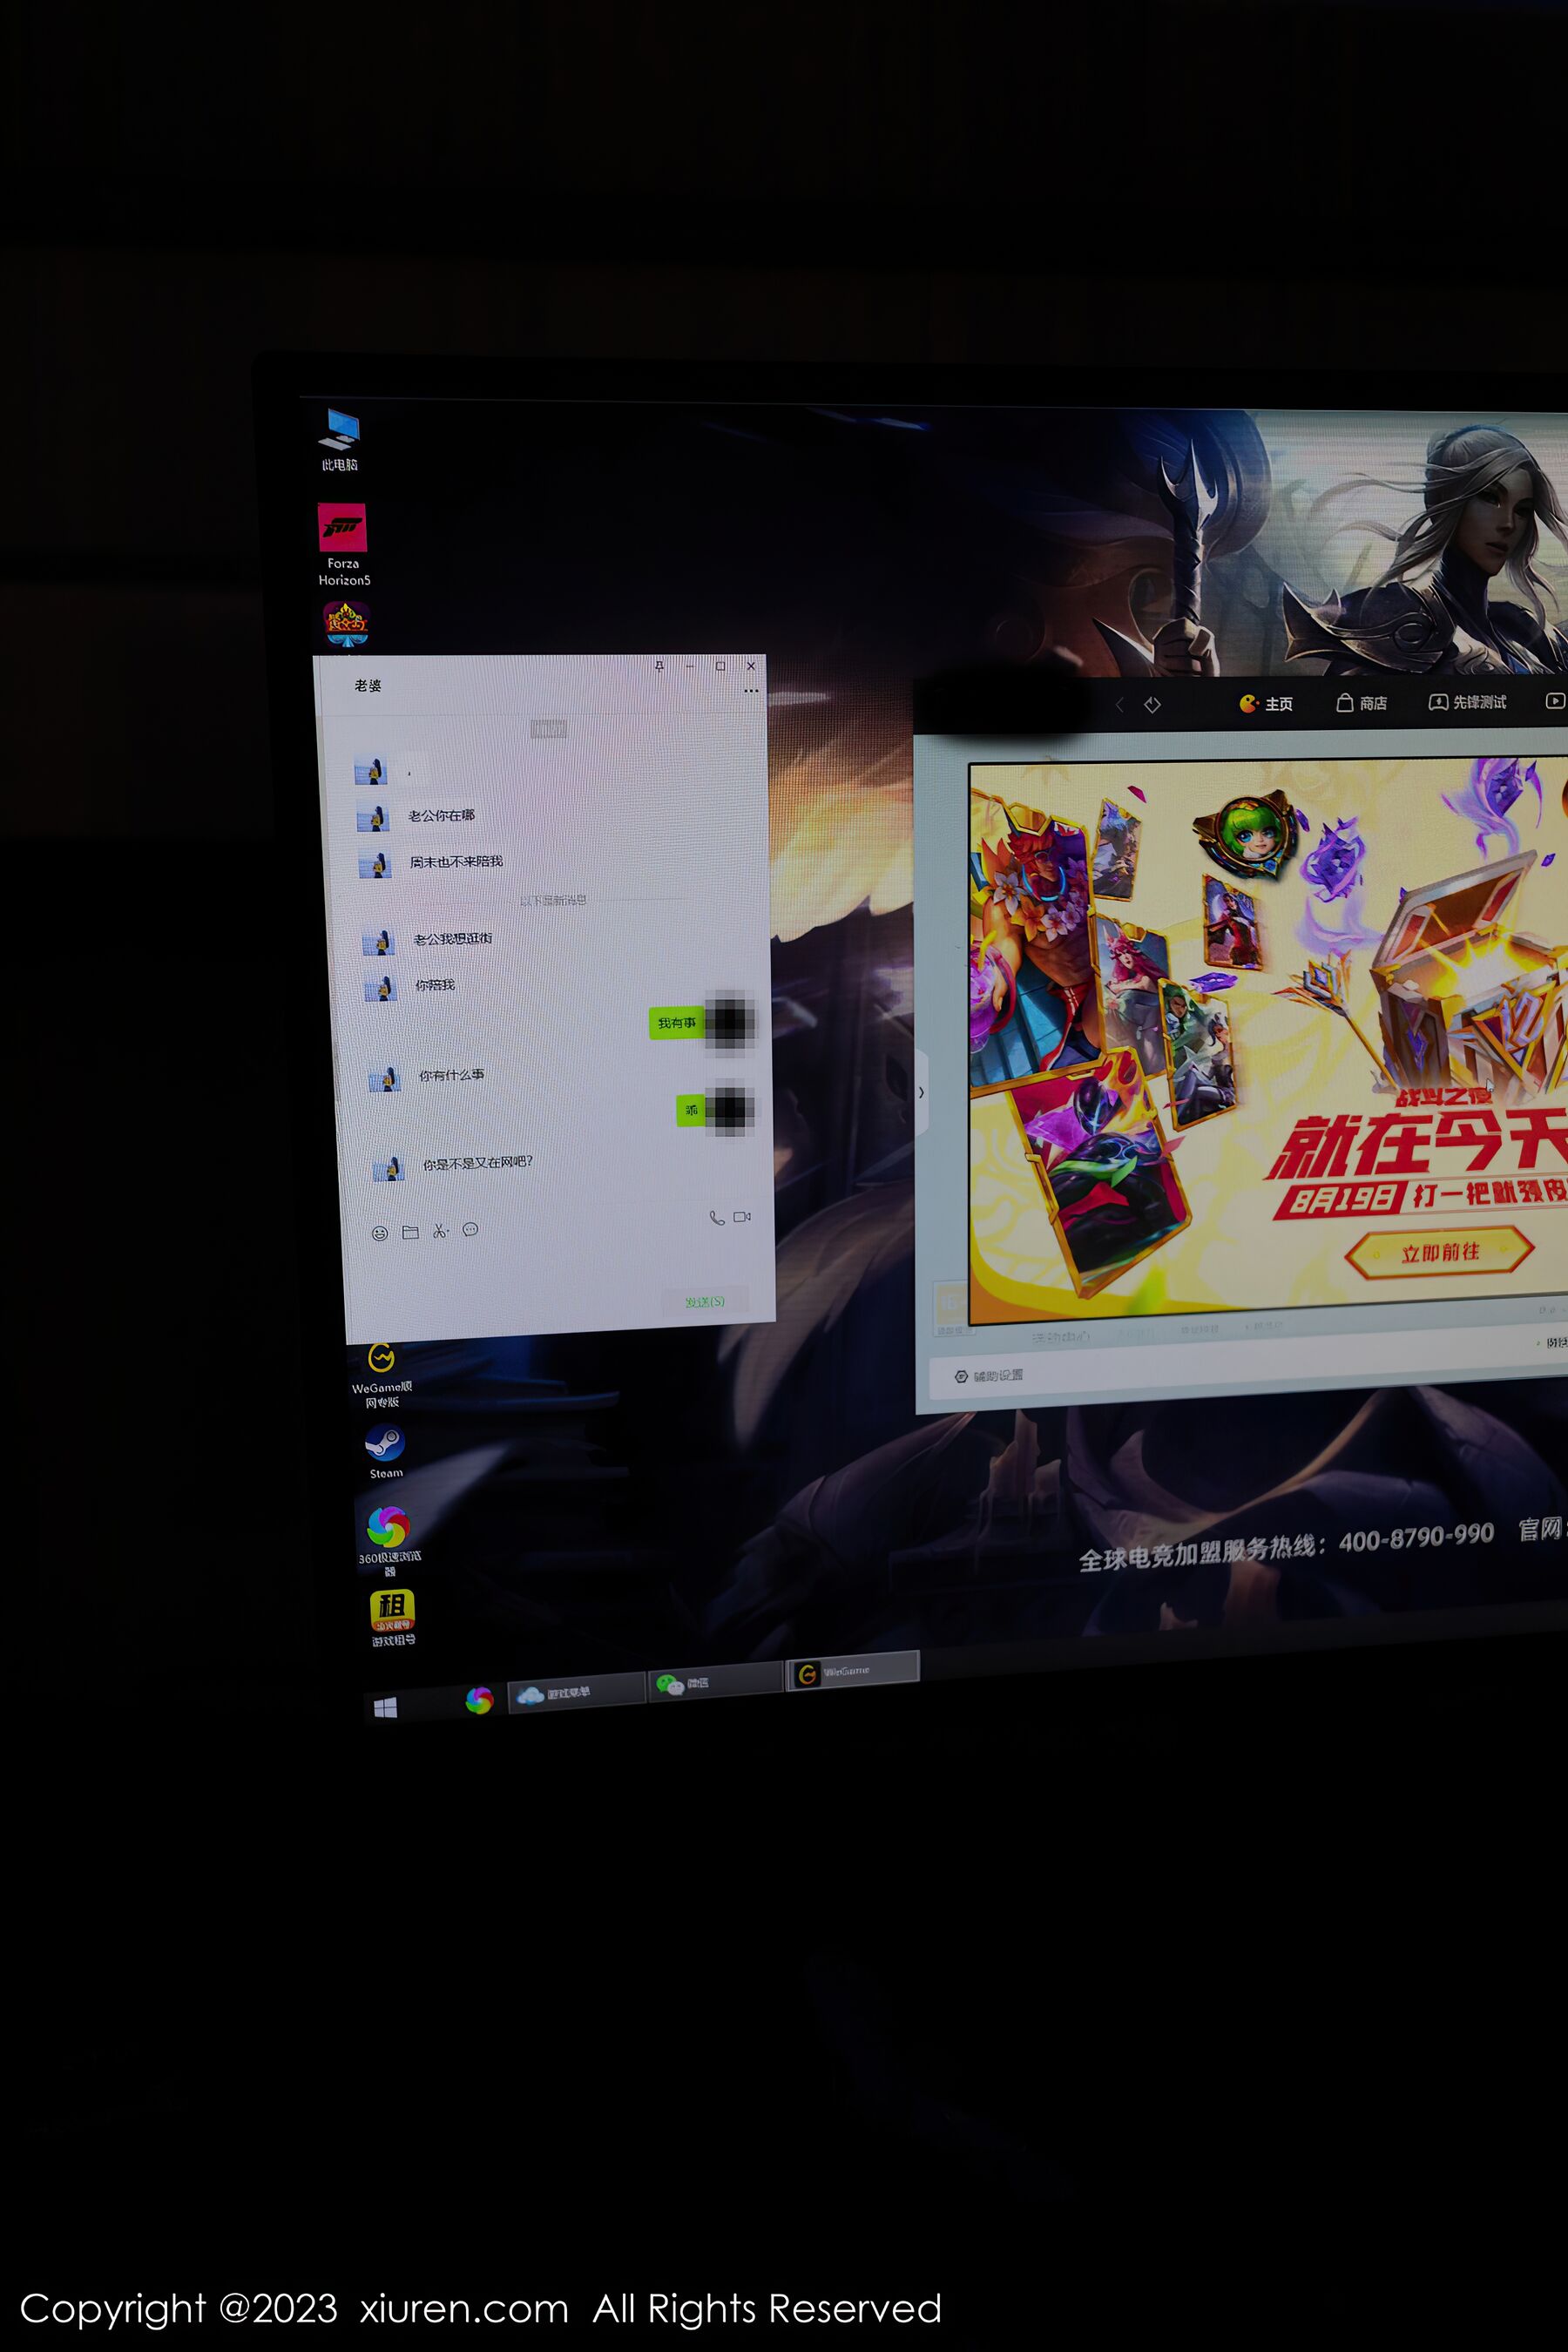The width and height of the screenshot is (1568, 2352).
Task: Click the 立即前往 banner button
Action: tap(1439, 1252)
